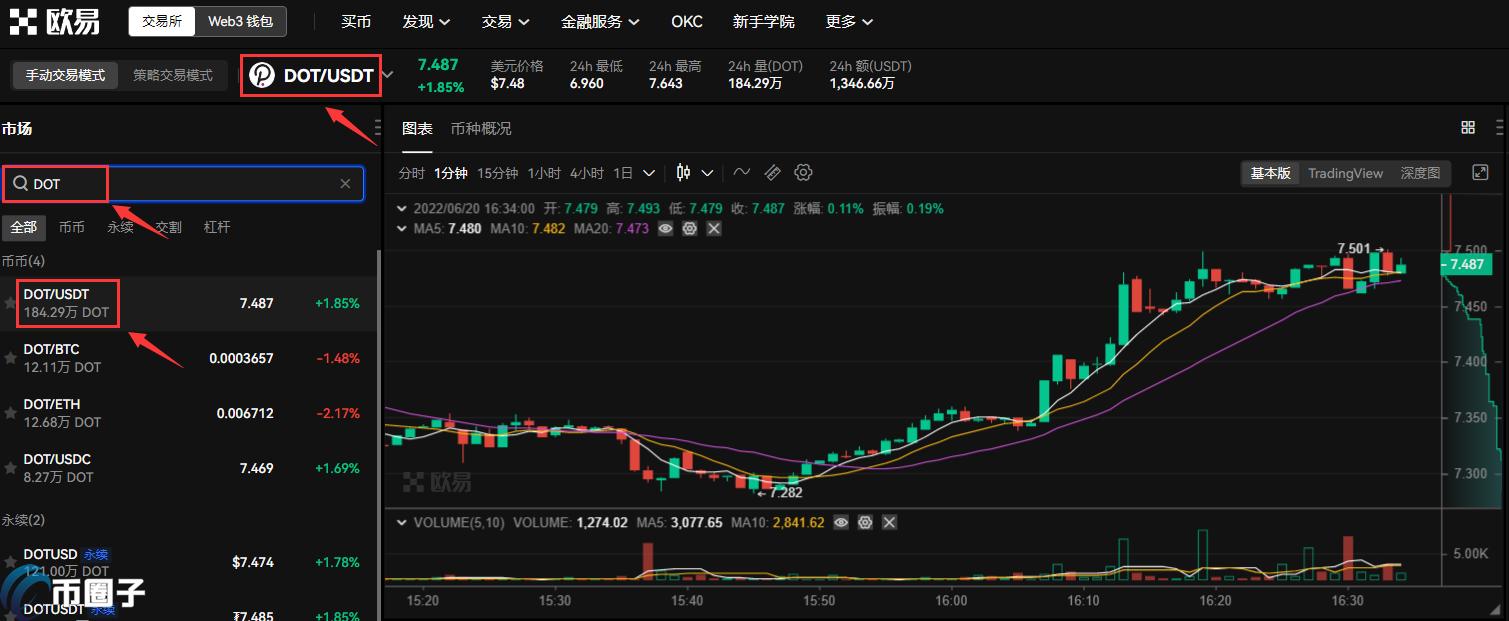Open the Web3 钱包 button
Screen dimensions: 1509x621
[x=239, y=21]
